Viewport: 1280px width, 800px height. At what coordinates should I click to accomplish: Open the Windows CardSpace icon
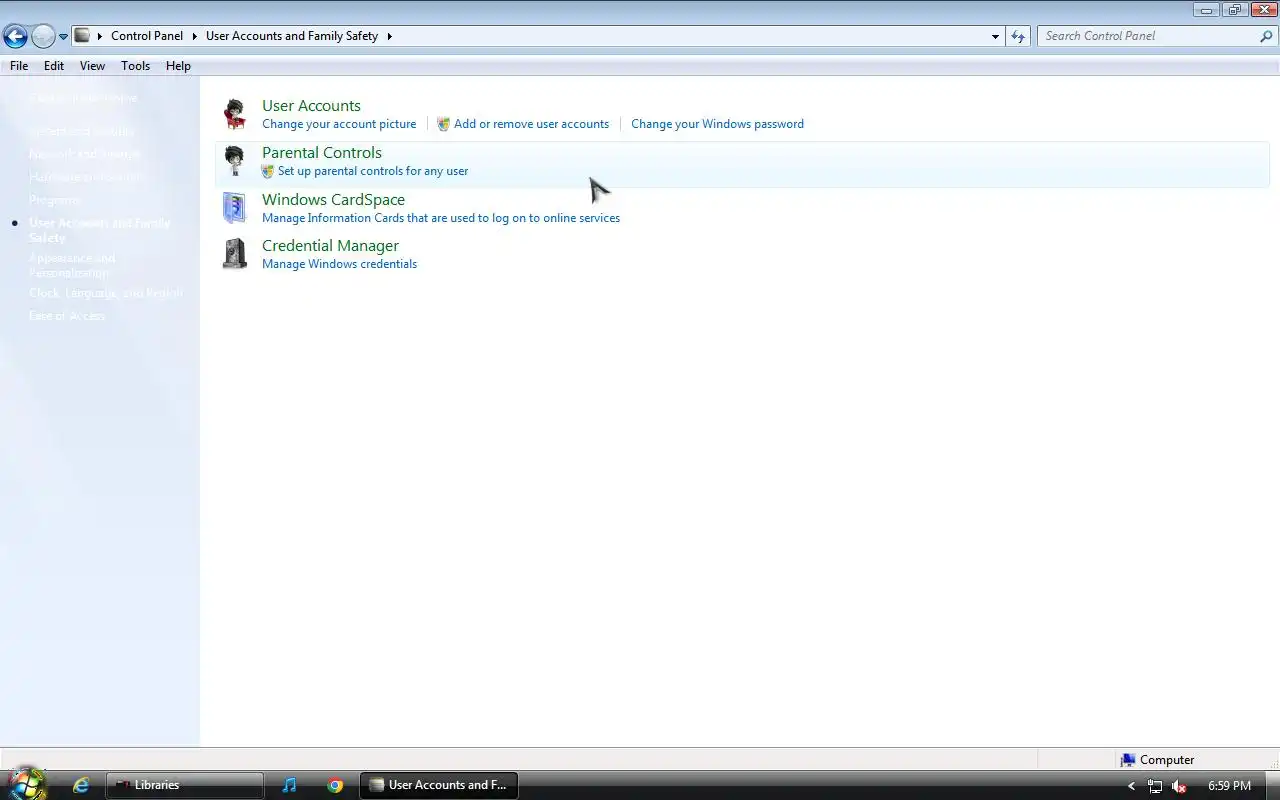point(235,207)
